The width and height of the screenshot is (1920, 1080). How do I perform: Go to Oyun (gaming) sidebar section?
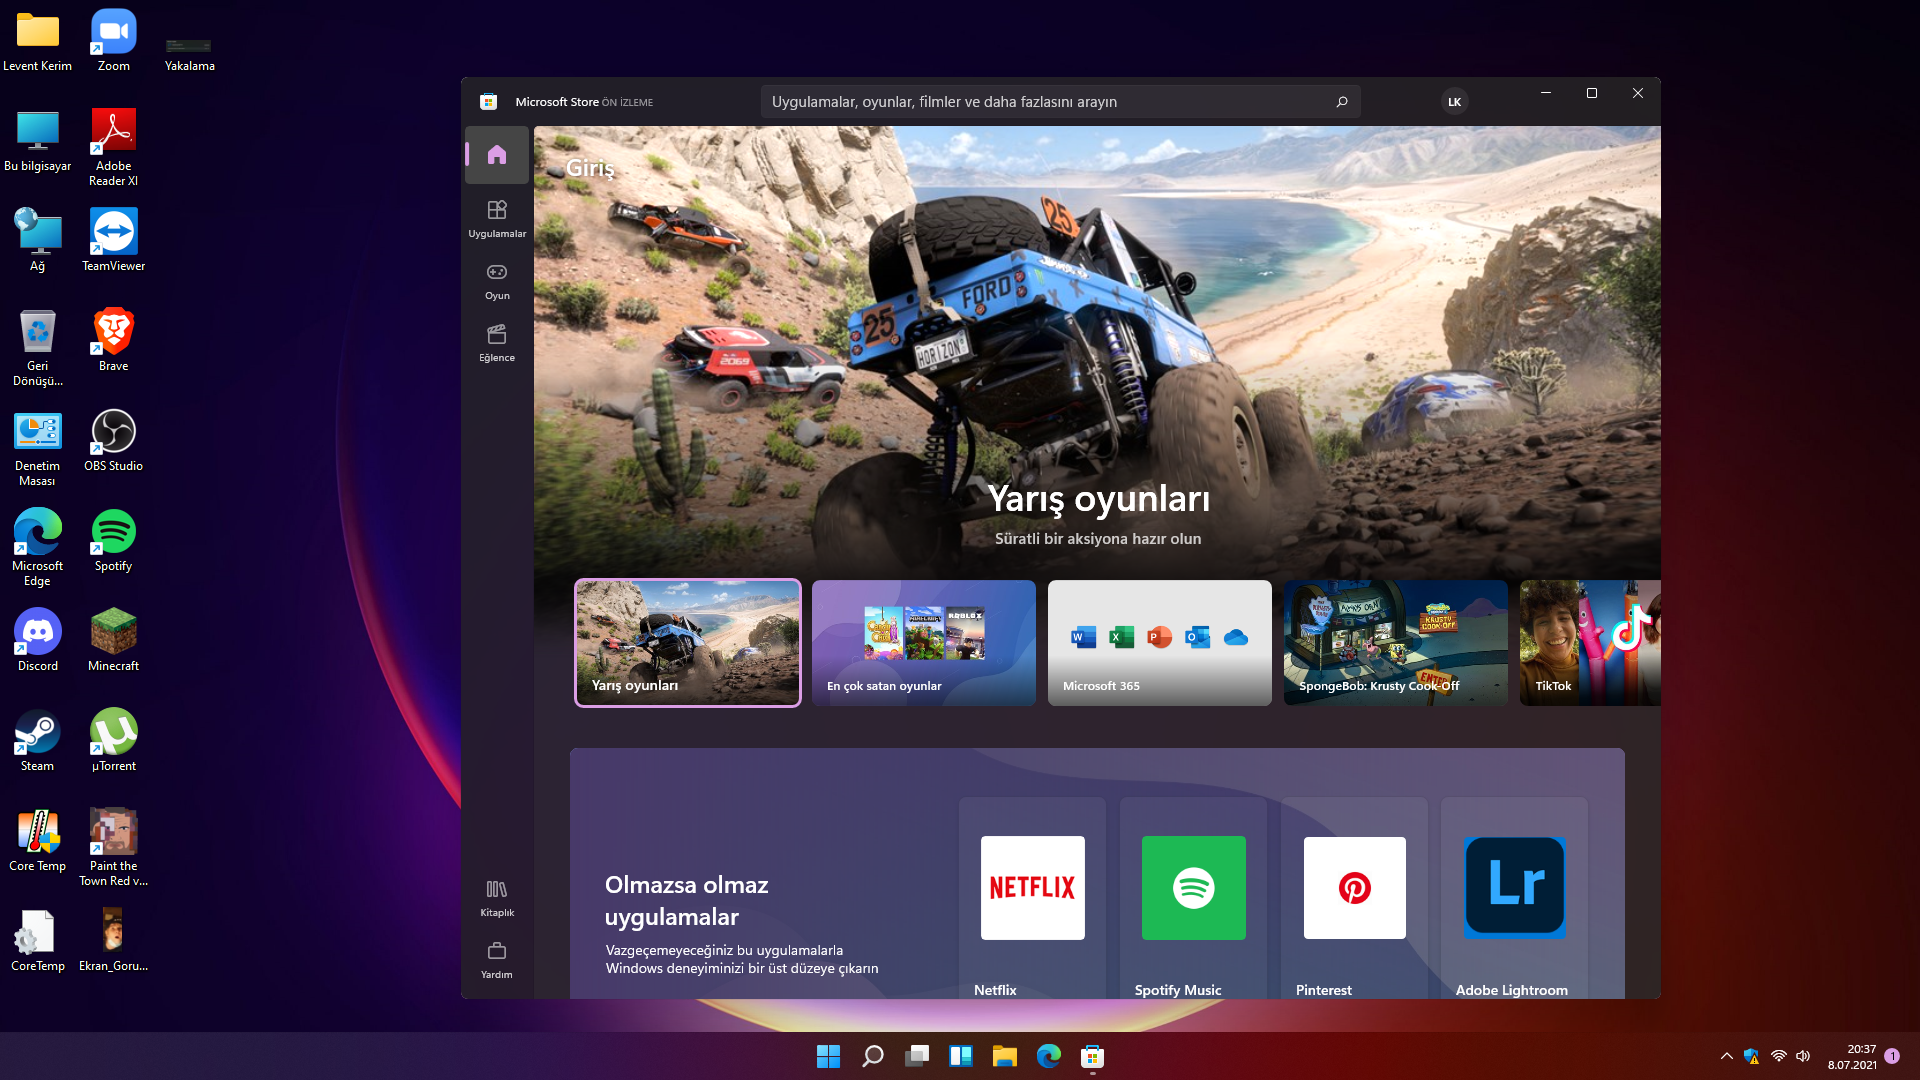(x=497, y=280)
